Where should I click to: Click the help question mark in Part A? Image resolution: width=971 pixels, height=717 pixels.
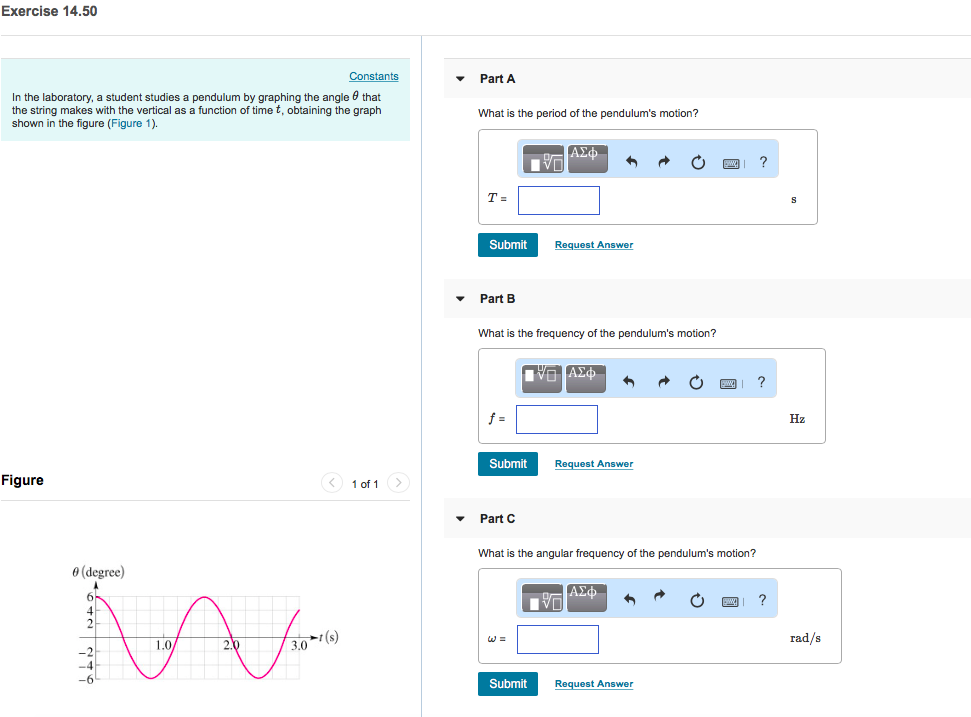click(x=763, y=160)
